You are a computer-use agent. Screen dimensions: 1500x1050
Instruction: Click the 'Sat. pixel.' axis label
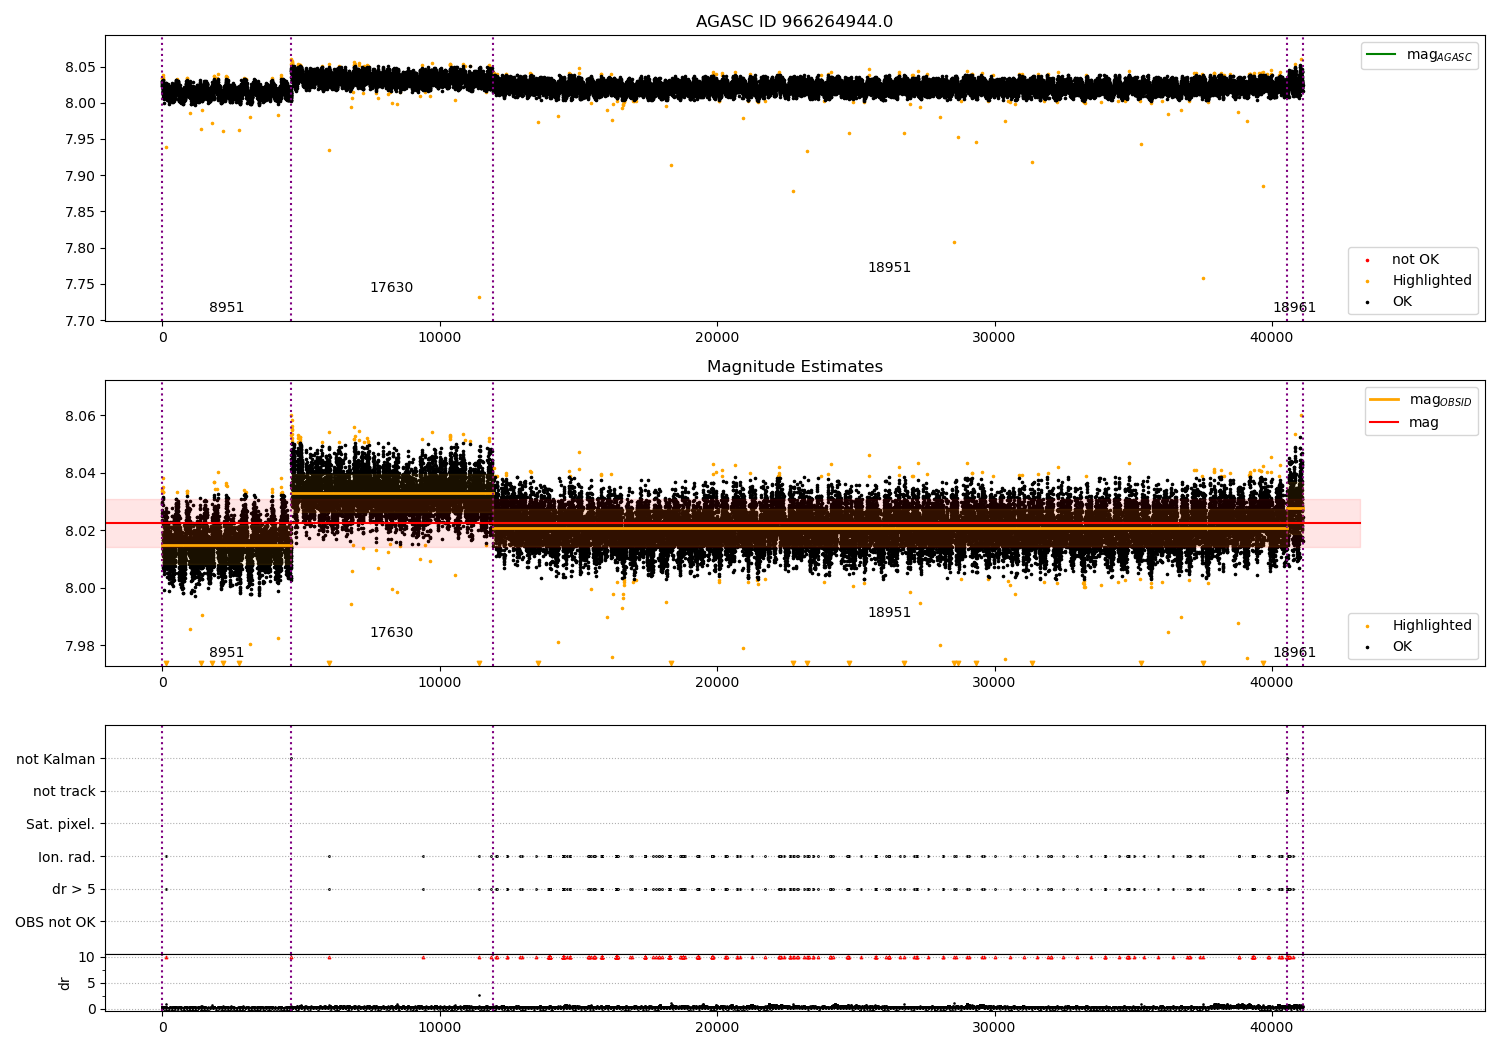(60, 824)
